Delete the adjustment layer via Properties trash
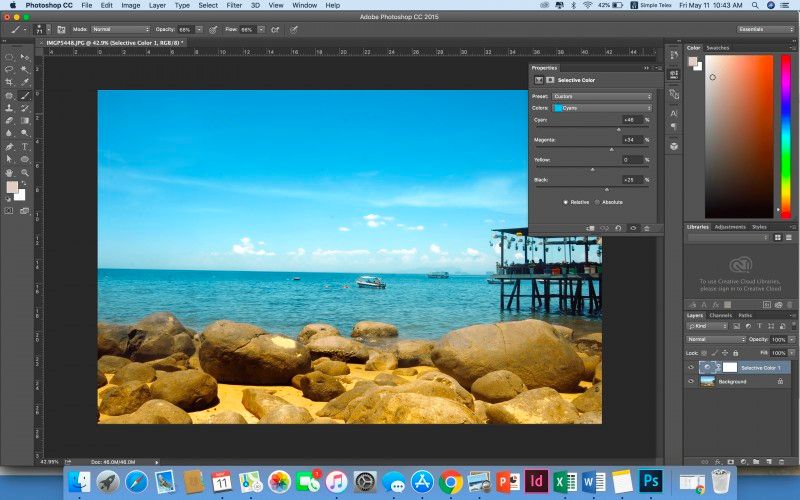This screenshot has width=800, height=500. (x=647, y=228)
